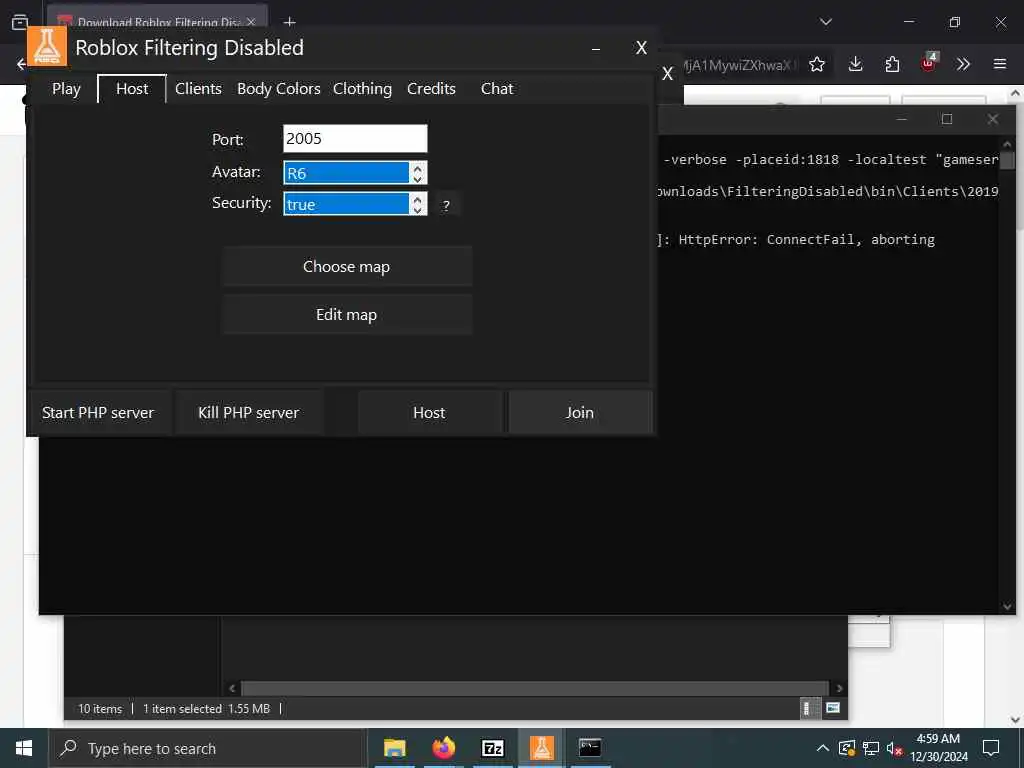Show hidden system tray icons
1024x768 pixels.
(x=823, y=748)
